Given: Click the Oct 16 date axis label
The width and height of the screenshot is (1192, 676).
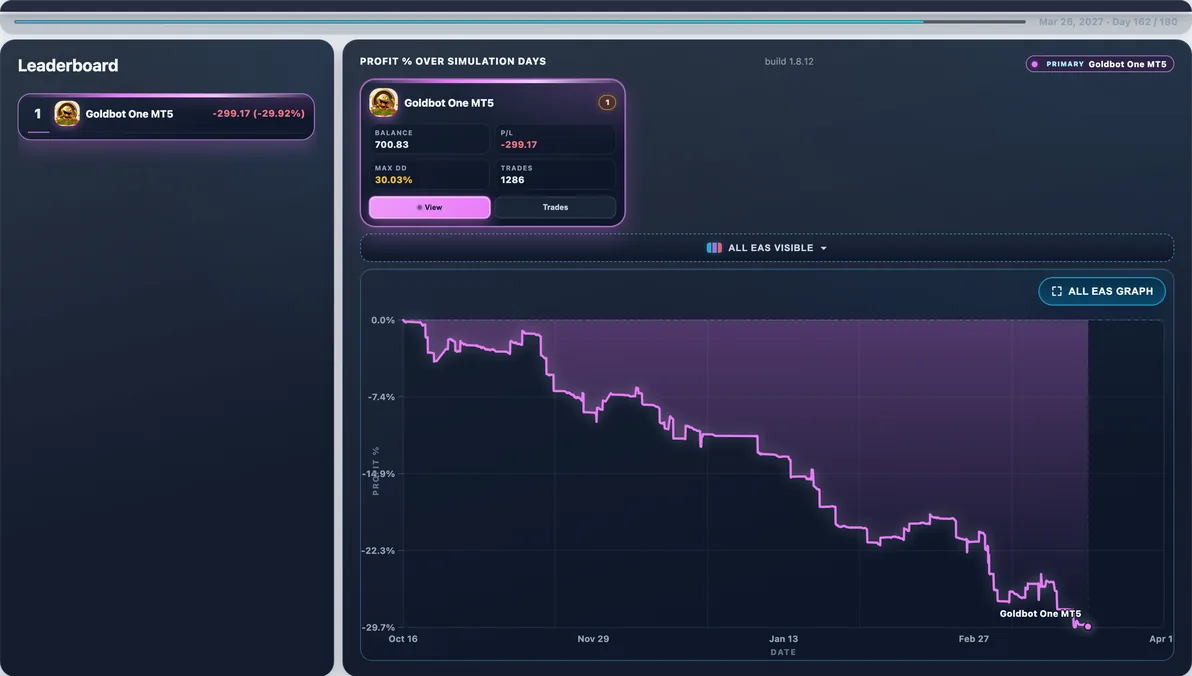Looking at the screenshot, I should point(403,639).
